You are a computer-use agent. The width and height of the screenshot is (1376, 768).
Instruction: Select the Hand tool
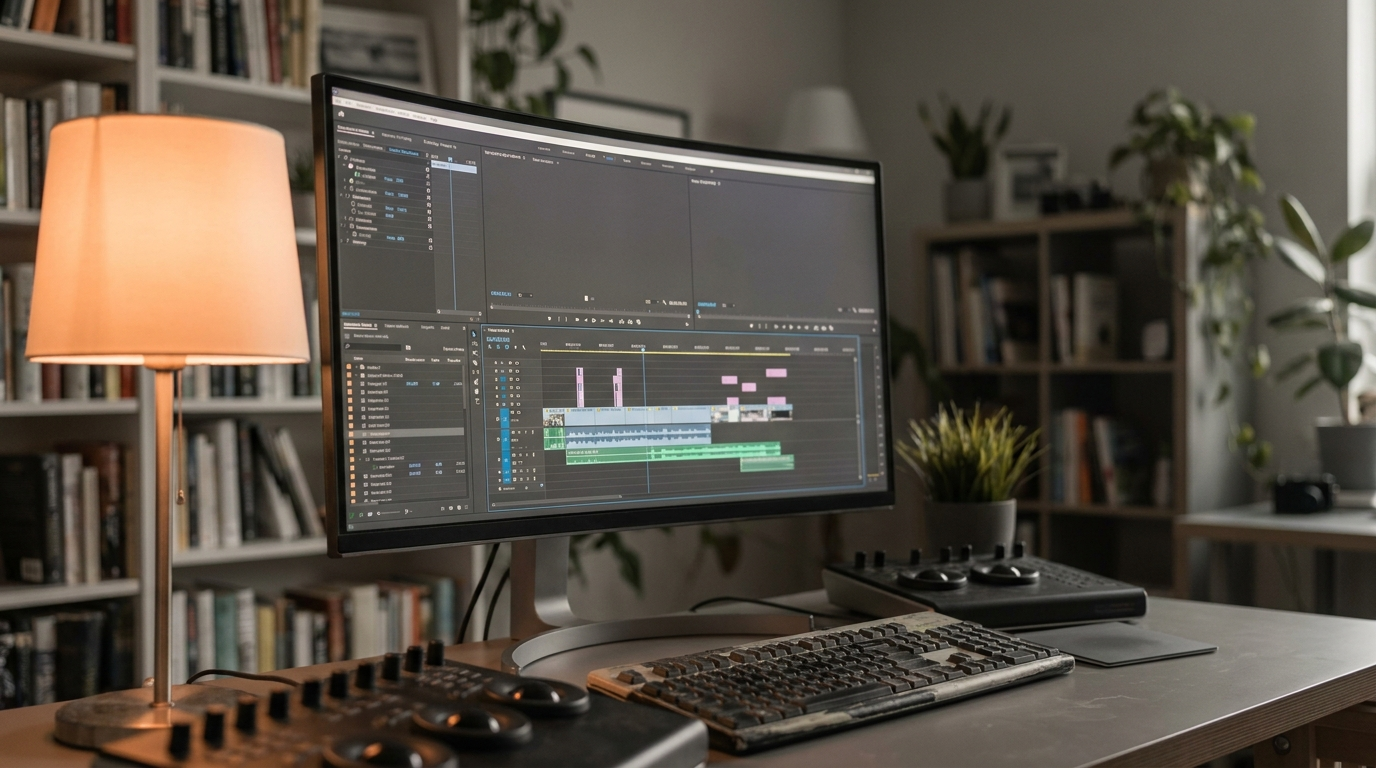(476, 391)
